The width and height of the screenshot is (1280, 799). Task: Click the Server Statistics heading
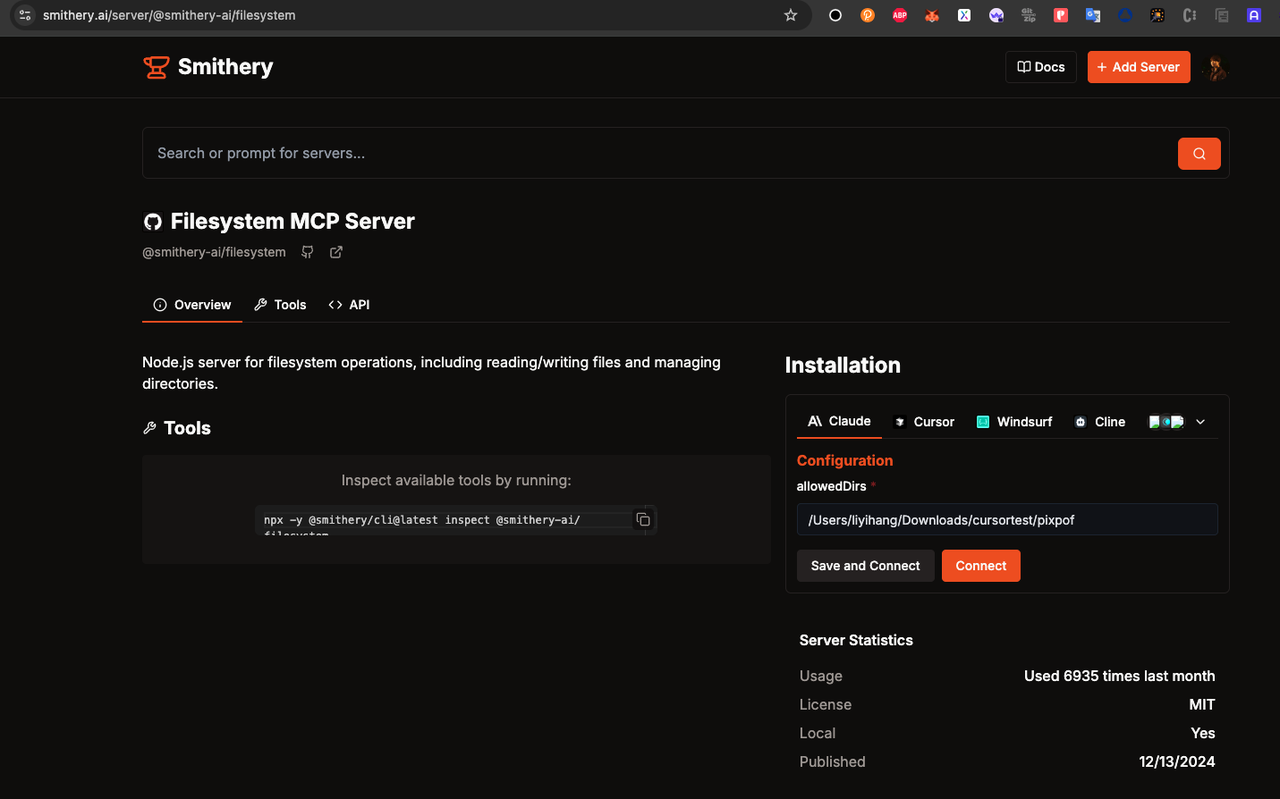click(x=856, y=640)
